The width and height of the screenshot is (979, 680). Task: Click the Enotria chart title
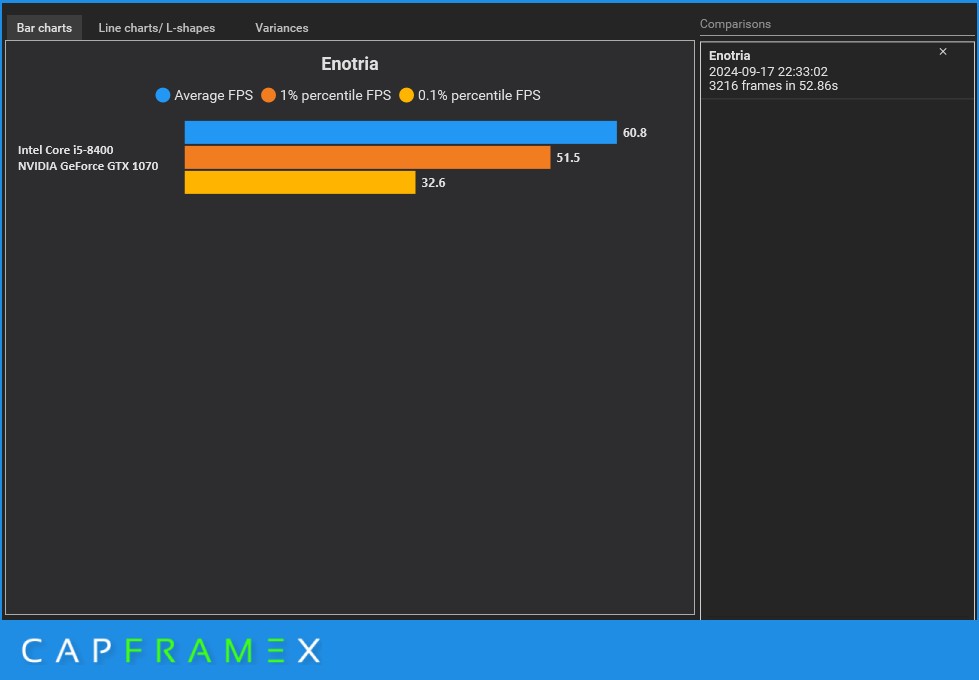coord(350,64)
